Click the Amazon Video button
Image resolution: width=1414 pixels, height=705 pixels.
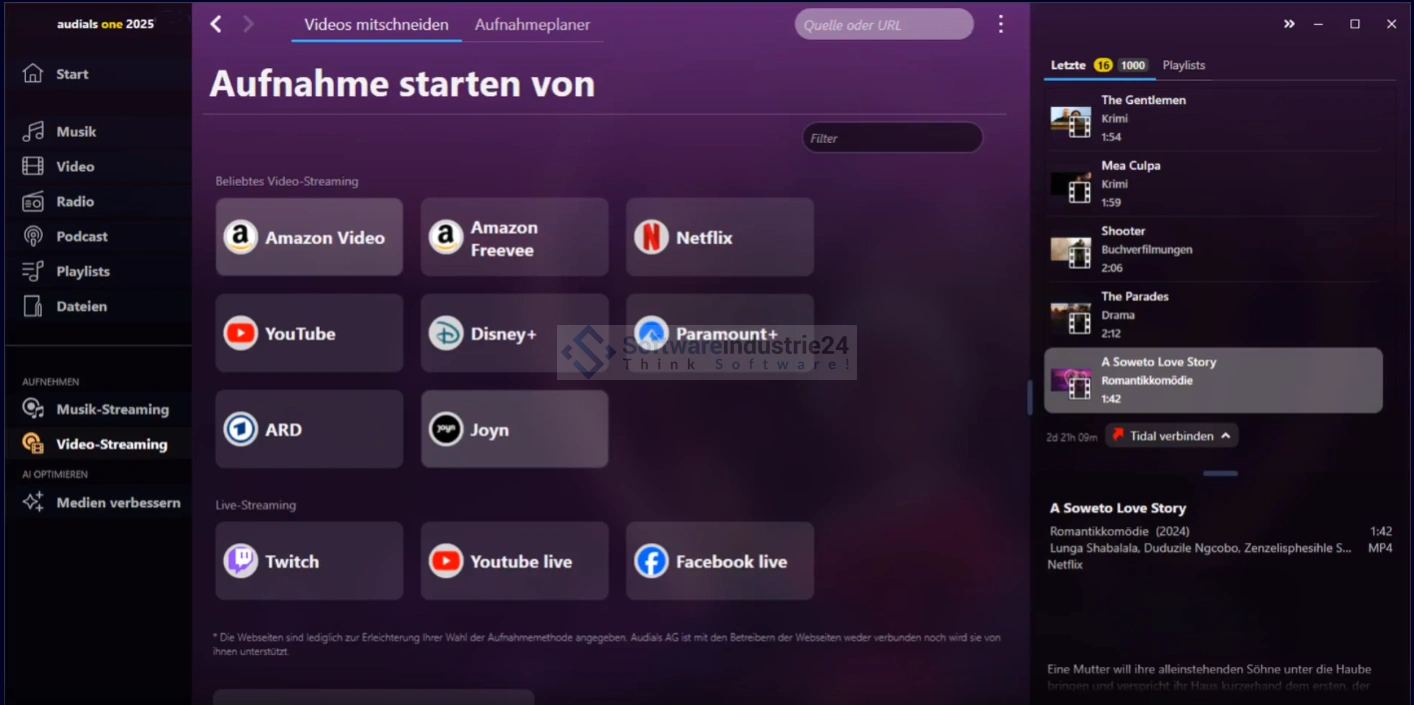tap(309, 237)
